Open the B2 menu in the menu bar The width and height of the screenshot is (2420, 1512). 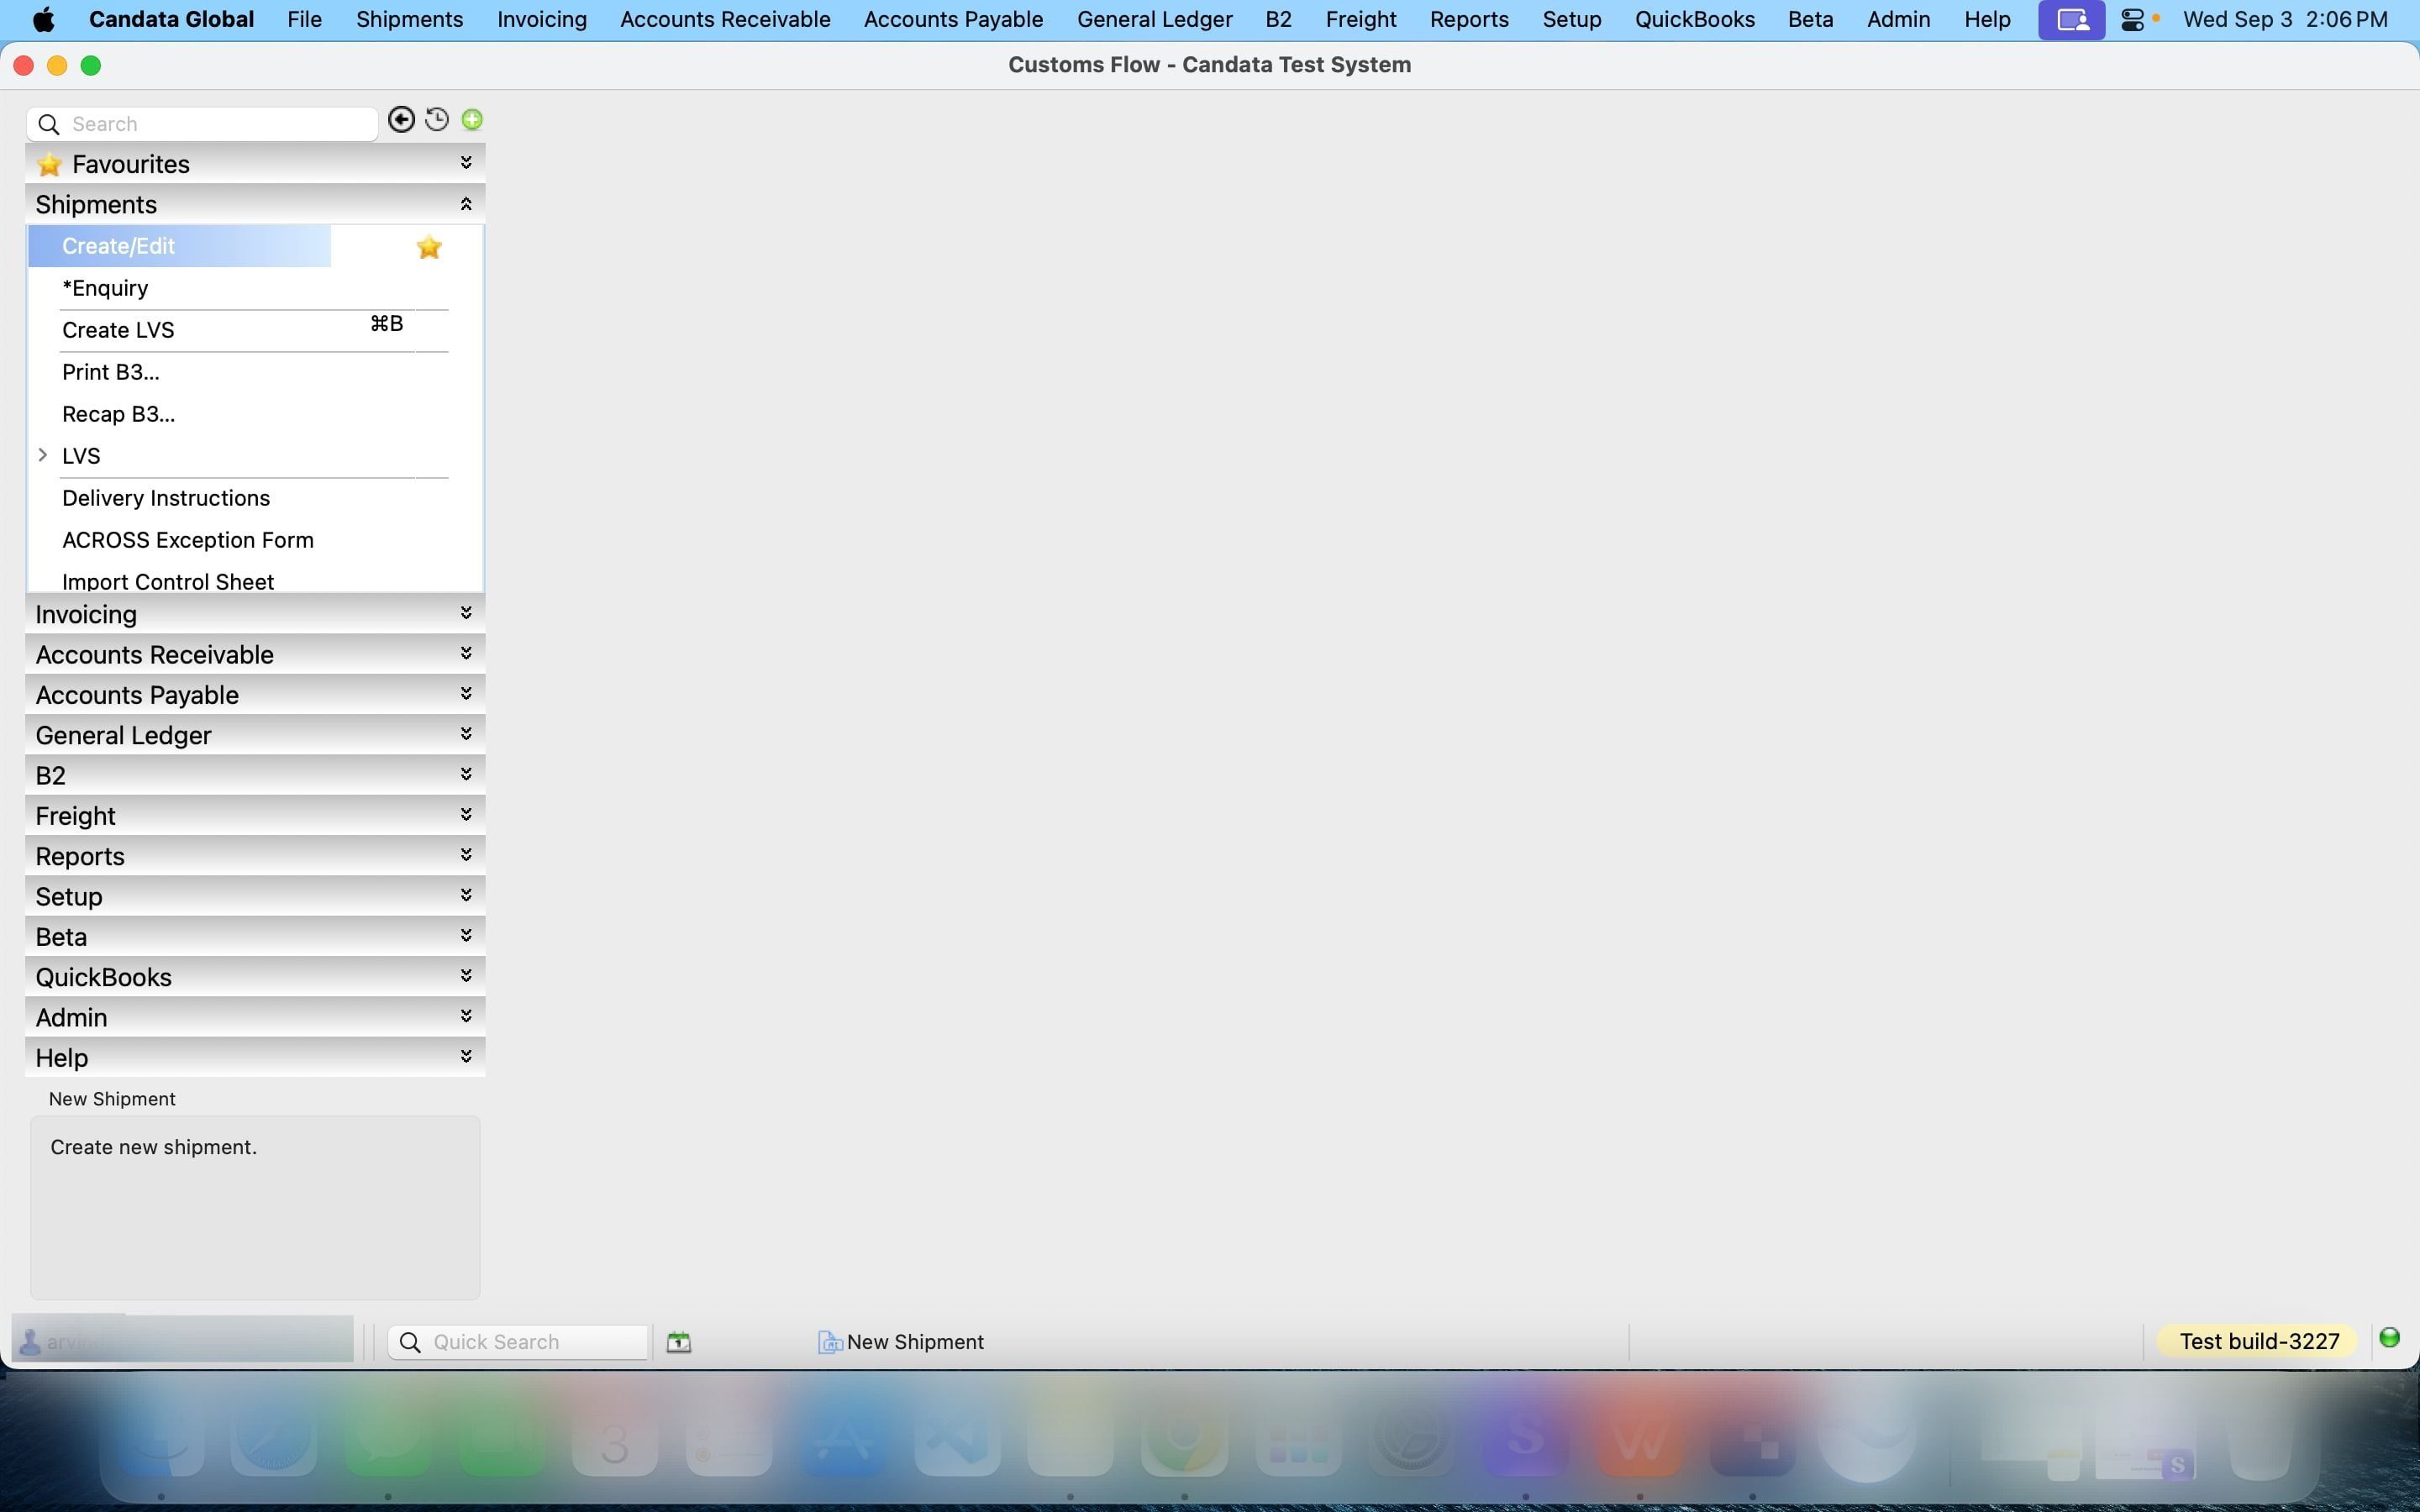[1278, 20]
